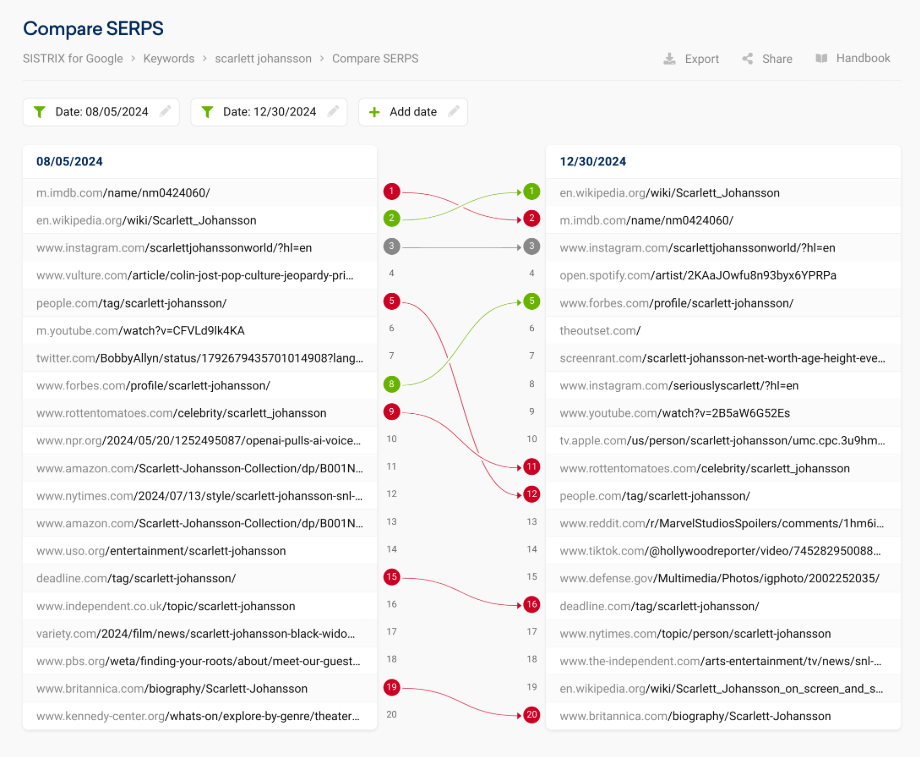920x757 pixels.
Task: Click funnel icon of Date 12/30/2024 filter
Action: [x=207, y=112]
